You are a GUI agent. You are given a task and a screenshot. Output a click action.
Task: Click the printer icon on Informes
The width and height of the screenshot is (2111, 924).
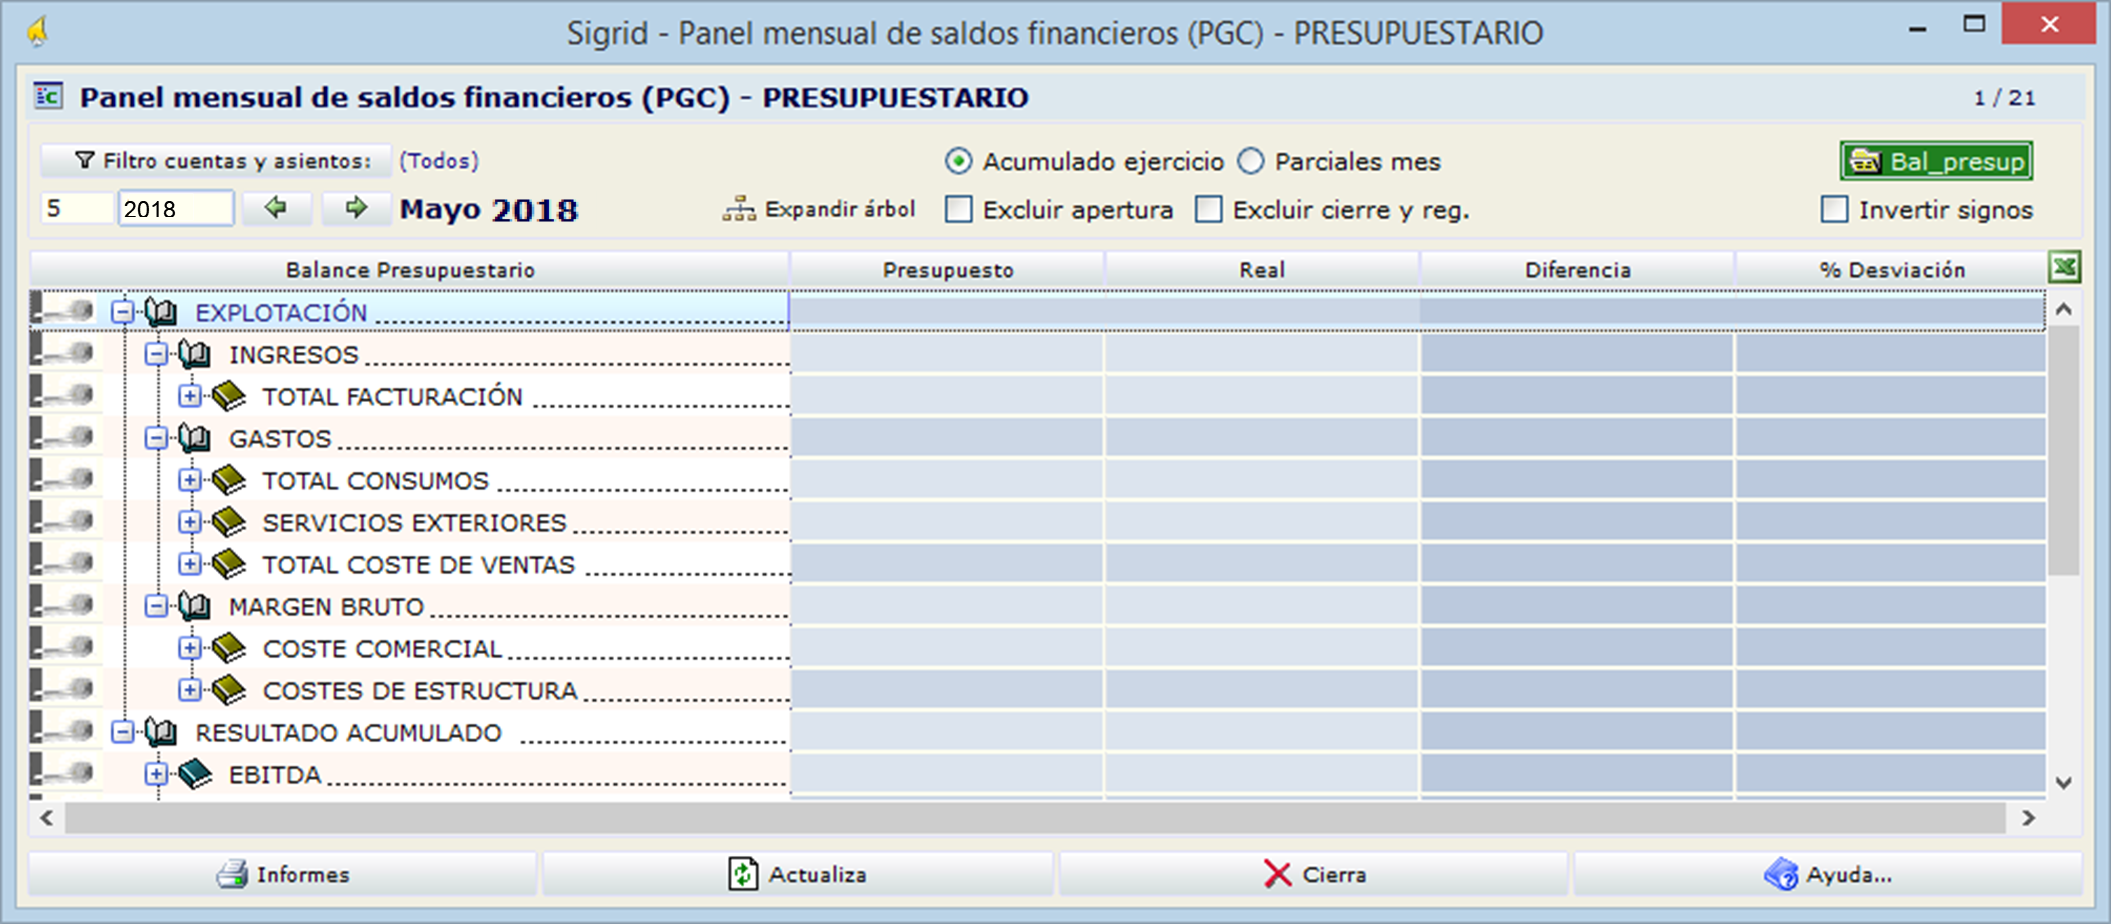[x=233, y=874]
